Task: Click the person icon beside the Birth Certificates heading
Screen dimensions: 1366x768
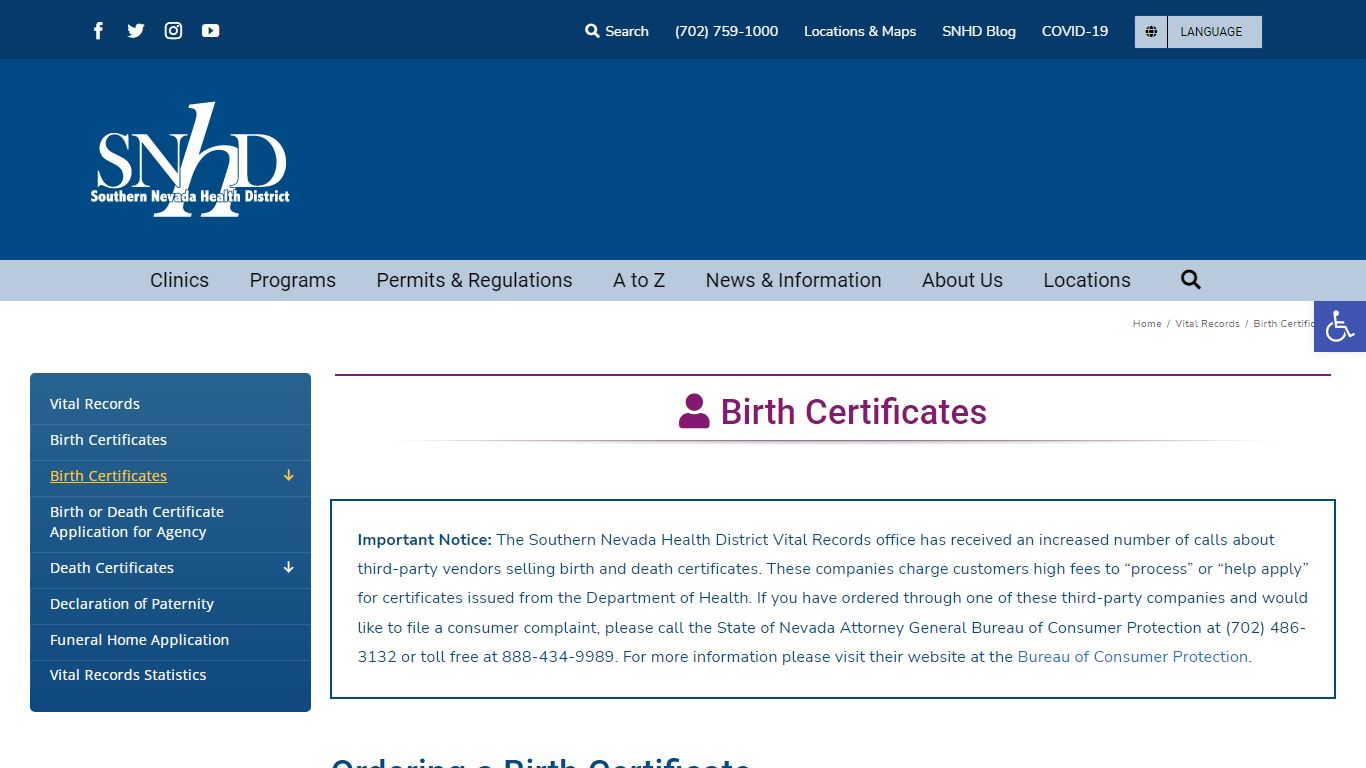Action: click(x=694, y=411)
